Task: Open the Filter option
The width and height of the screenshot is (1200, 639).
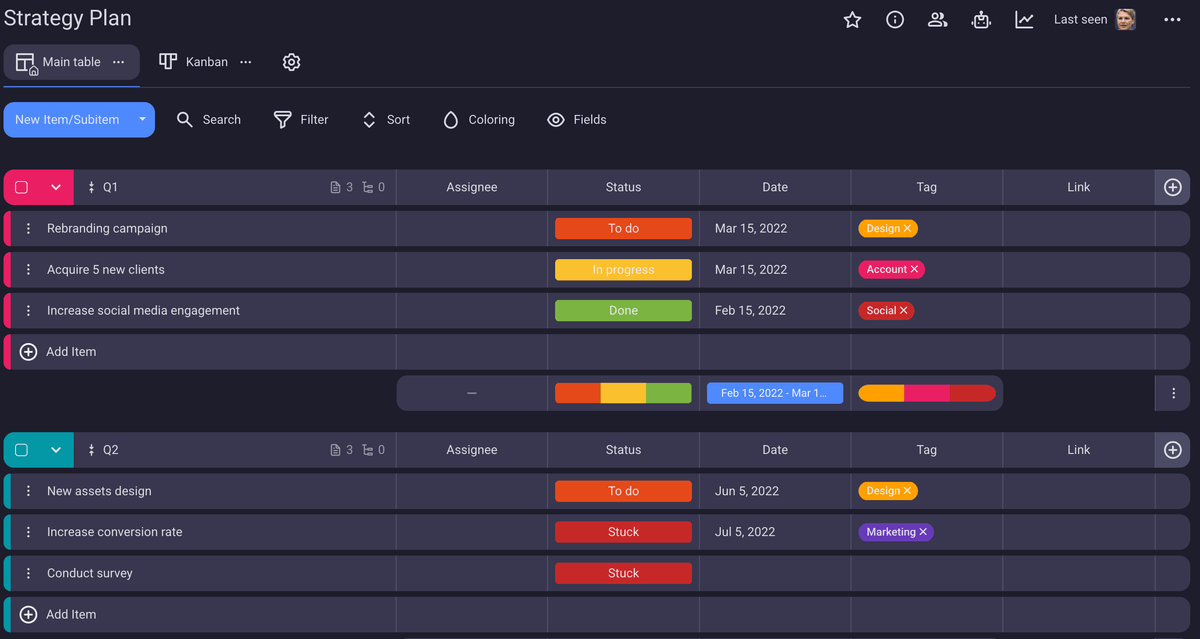Action: pos(301,120)
